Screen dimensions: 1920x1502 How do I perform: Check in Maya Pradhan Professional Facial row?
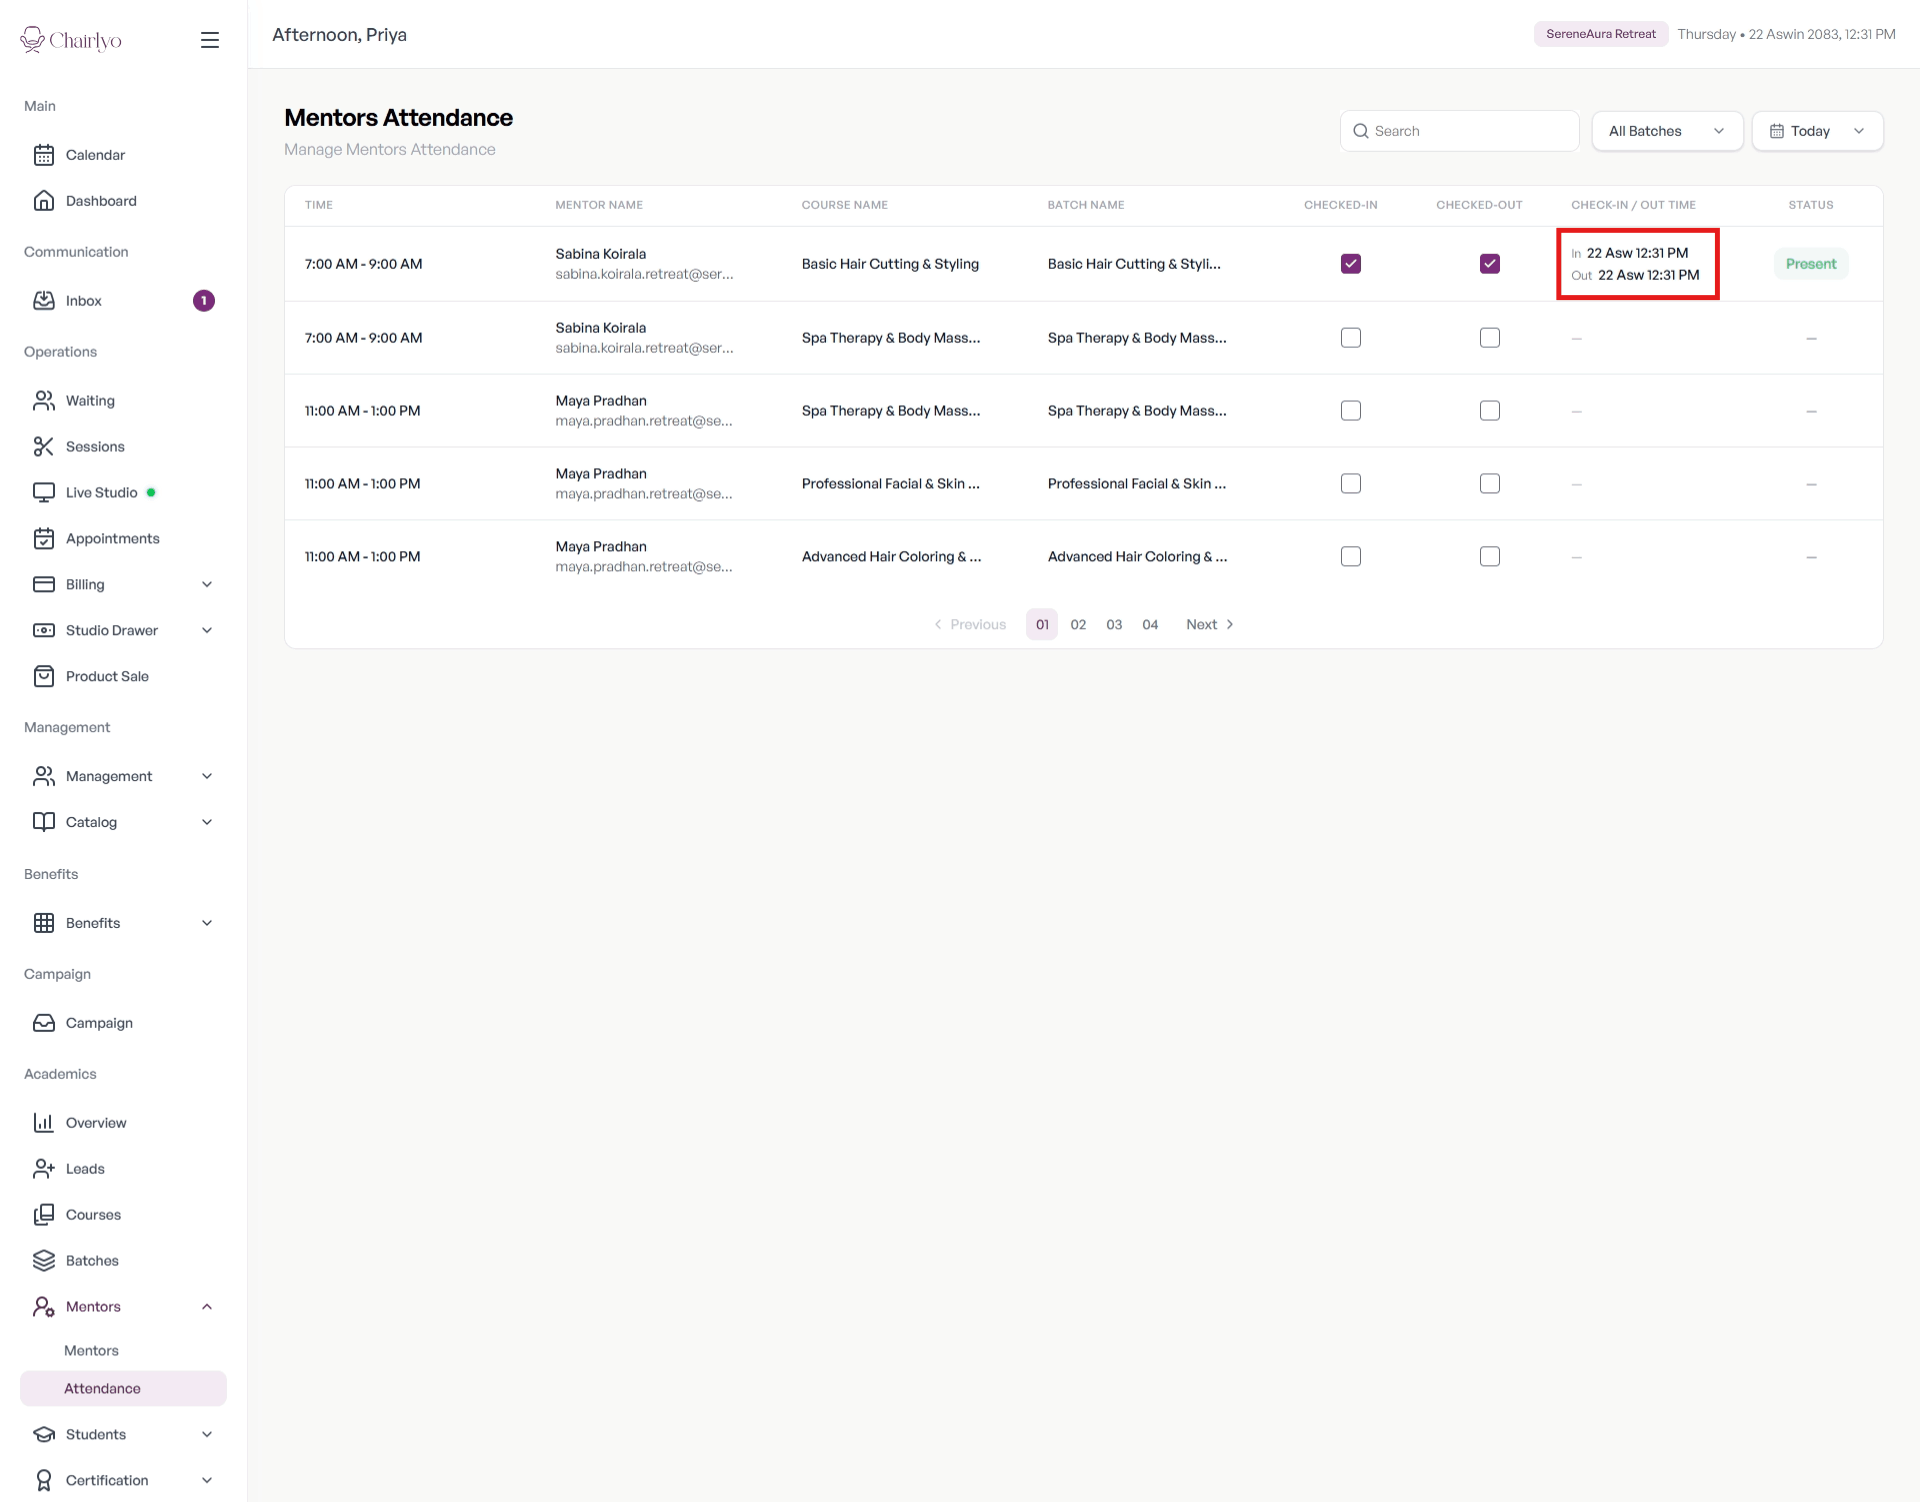click(x=1351, y=484)
